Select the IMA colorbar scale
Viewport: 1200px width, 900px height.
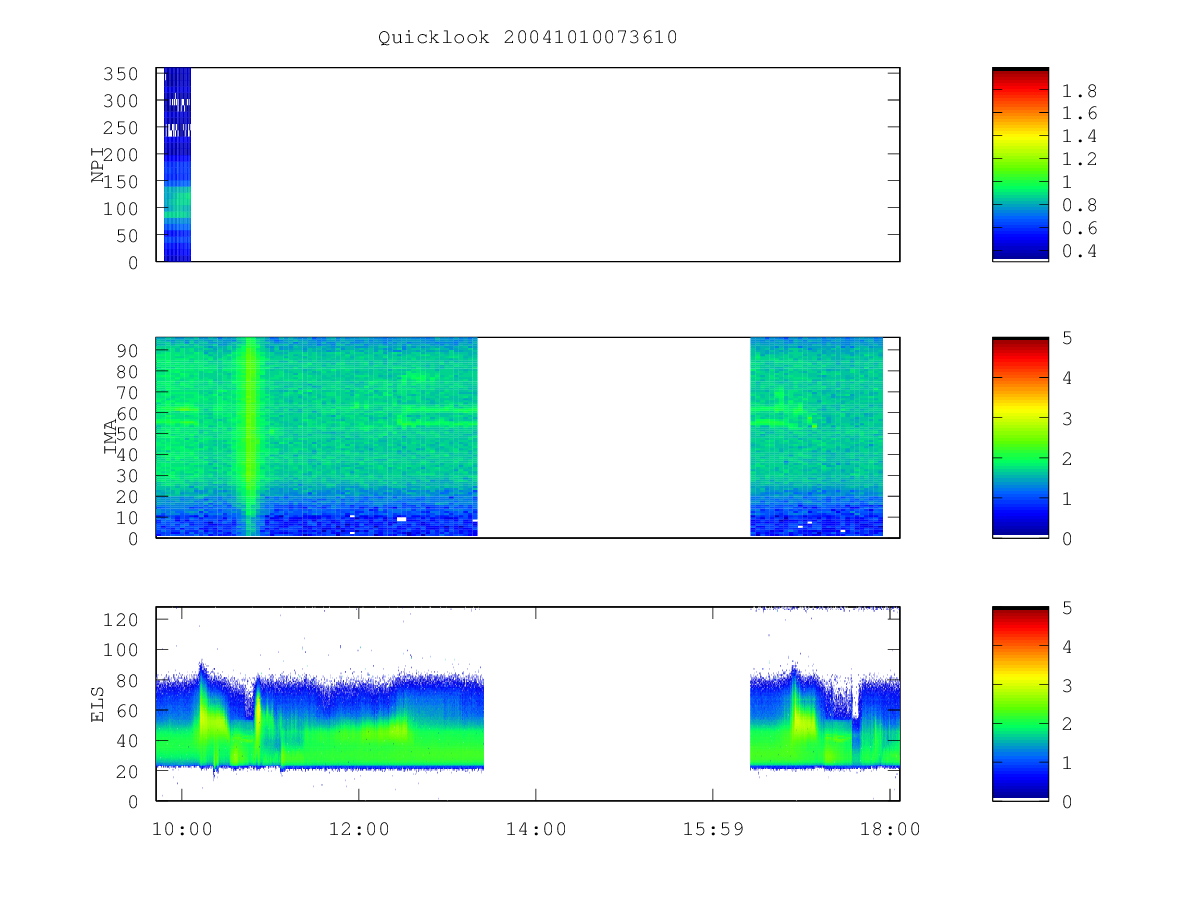1020,437
